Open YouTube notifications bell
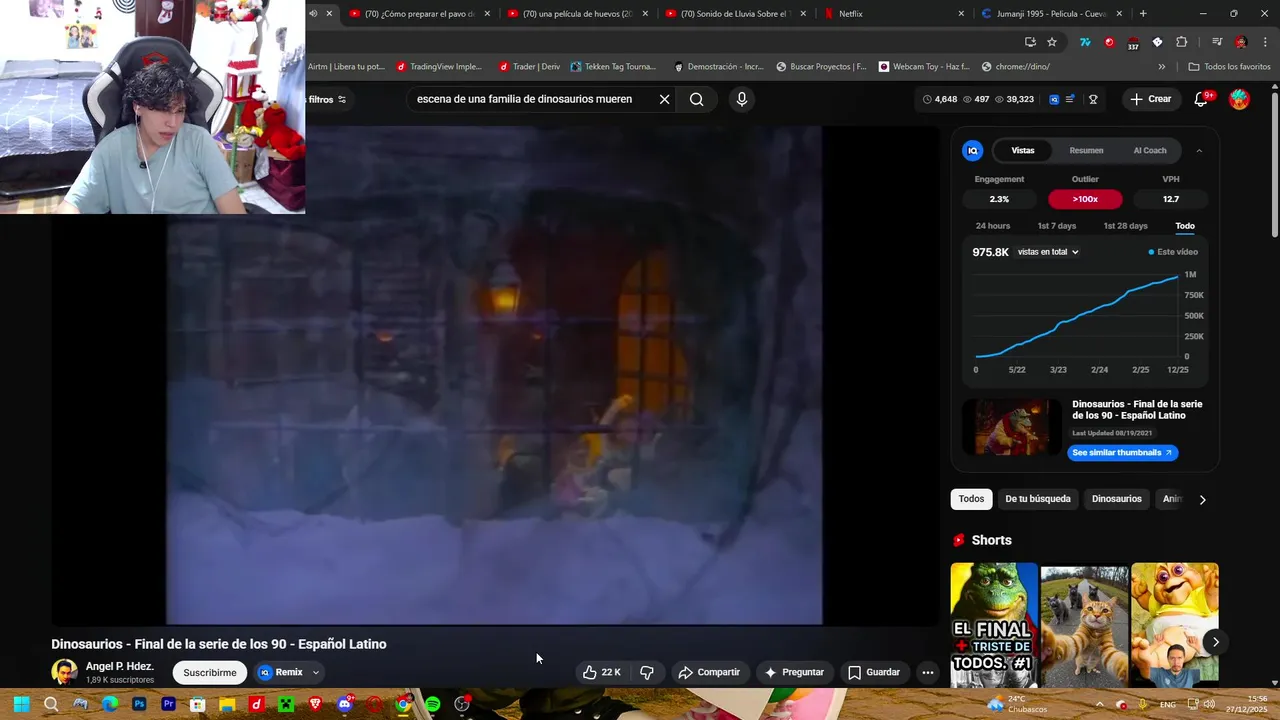 1202,99
